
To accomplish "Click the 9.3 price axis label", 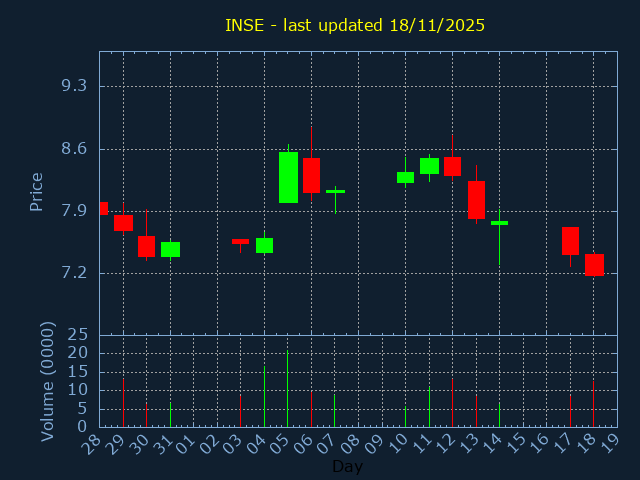I will [x=74, y=86].
